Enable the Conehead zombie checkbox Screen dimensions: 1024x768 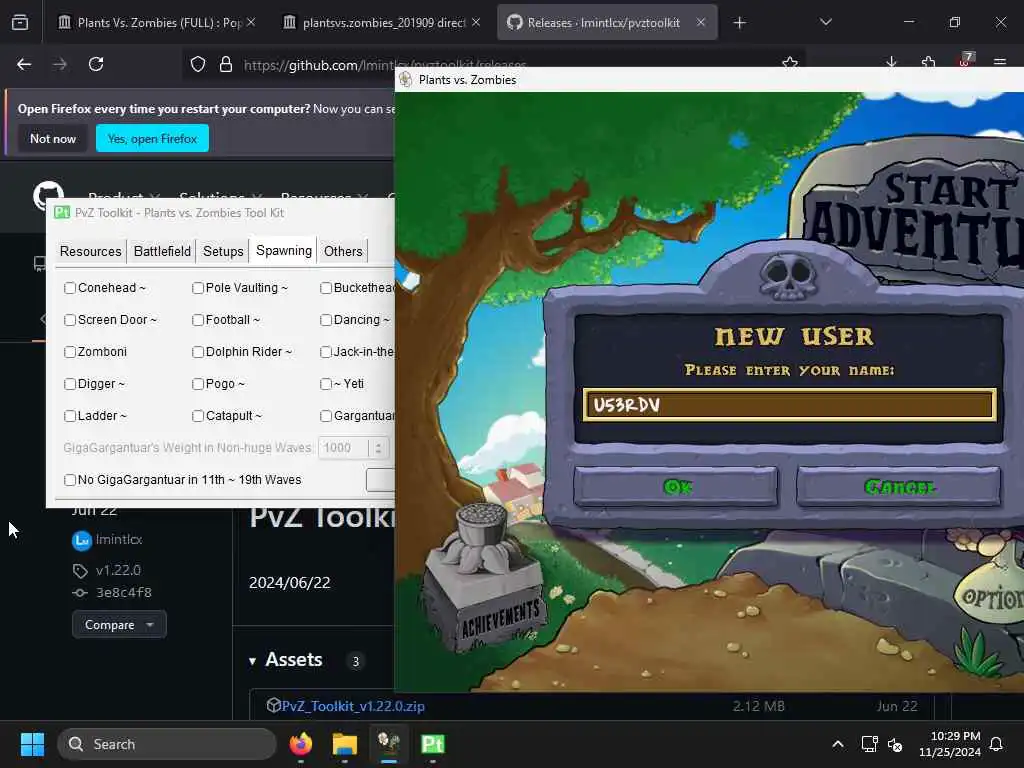(x=70, y=288)
